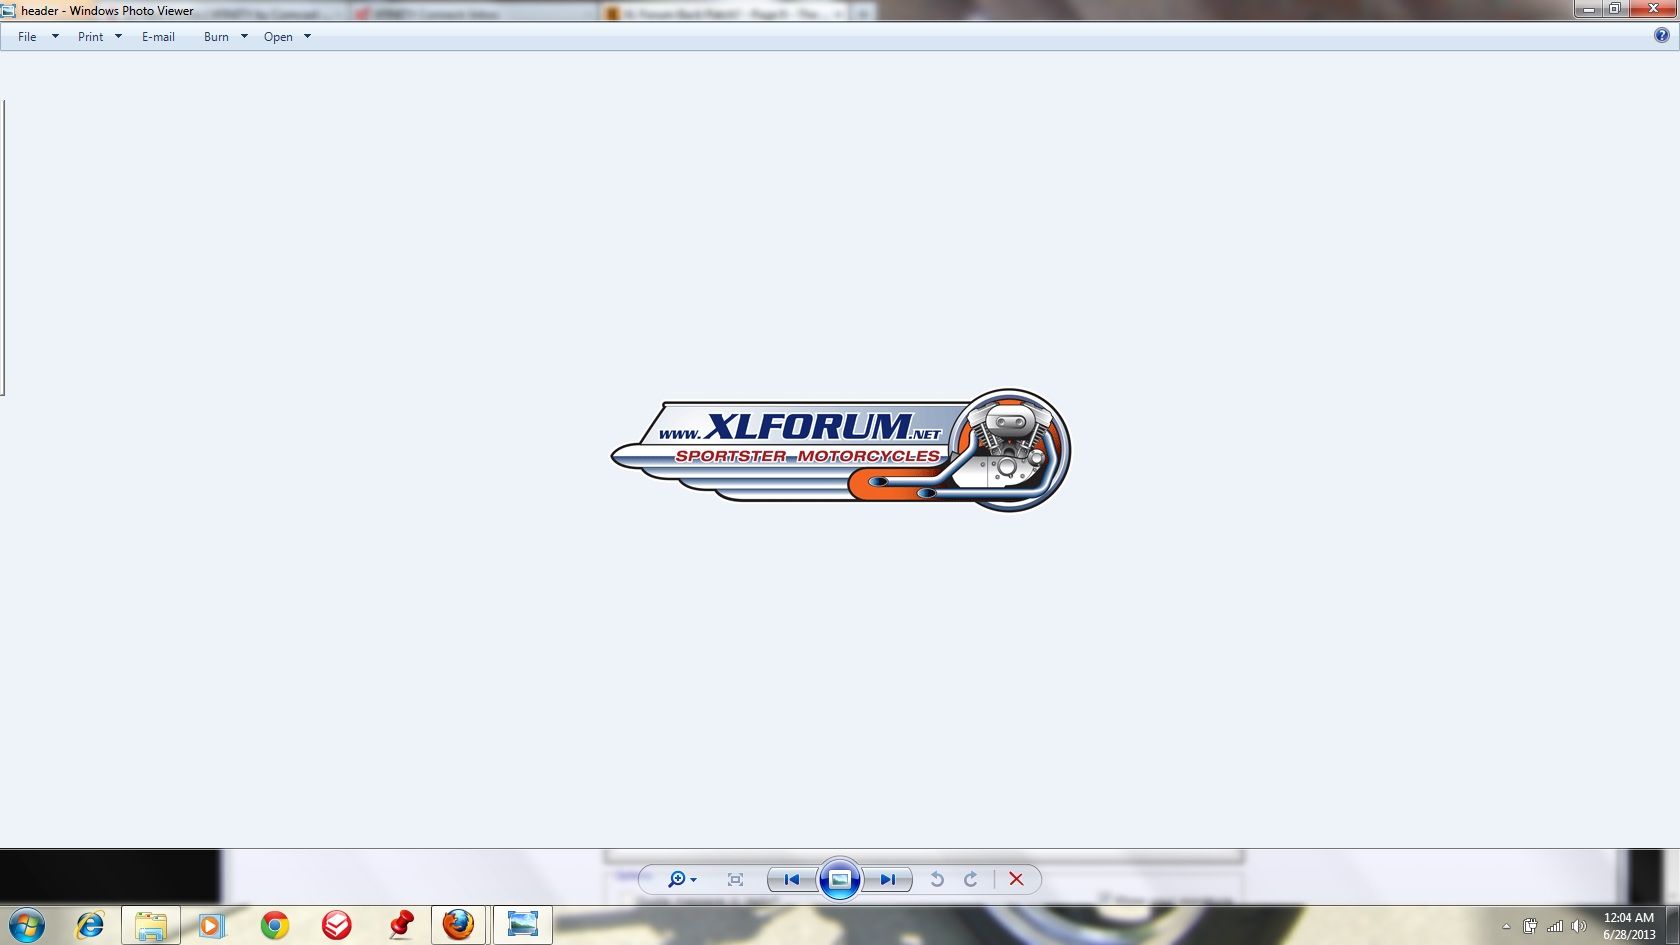1680x945 pixels.
Task: Open the File menu
Action: [x=27, y=37]
